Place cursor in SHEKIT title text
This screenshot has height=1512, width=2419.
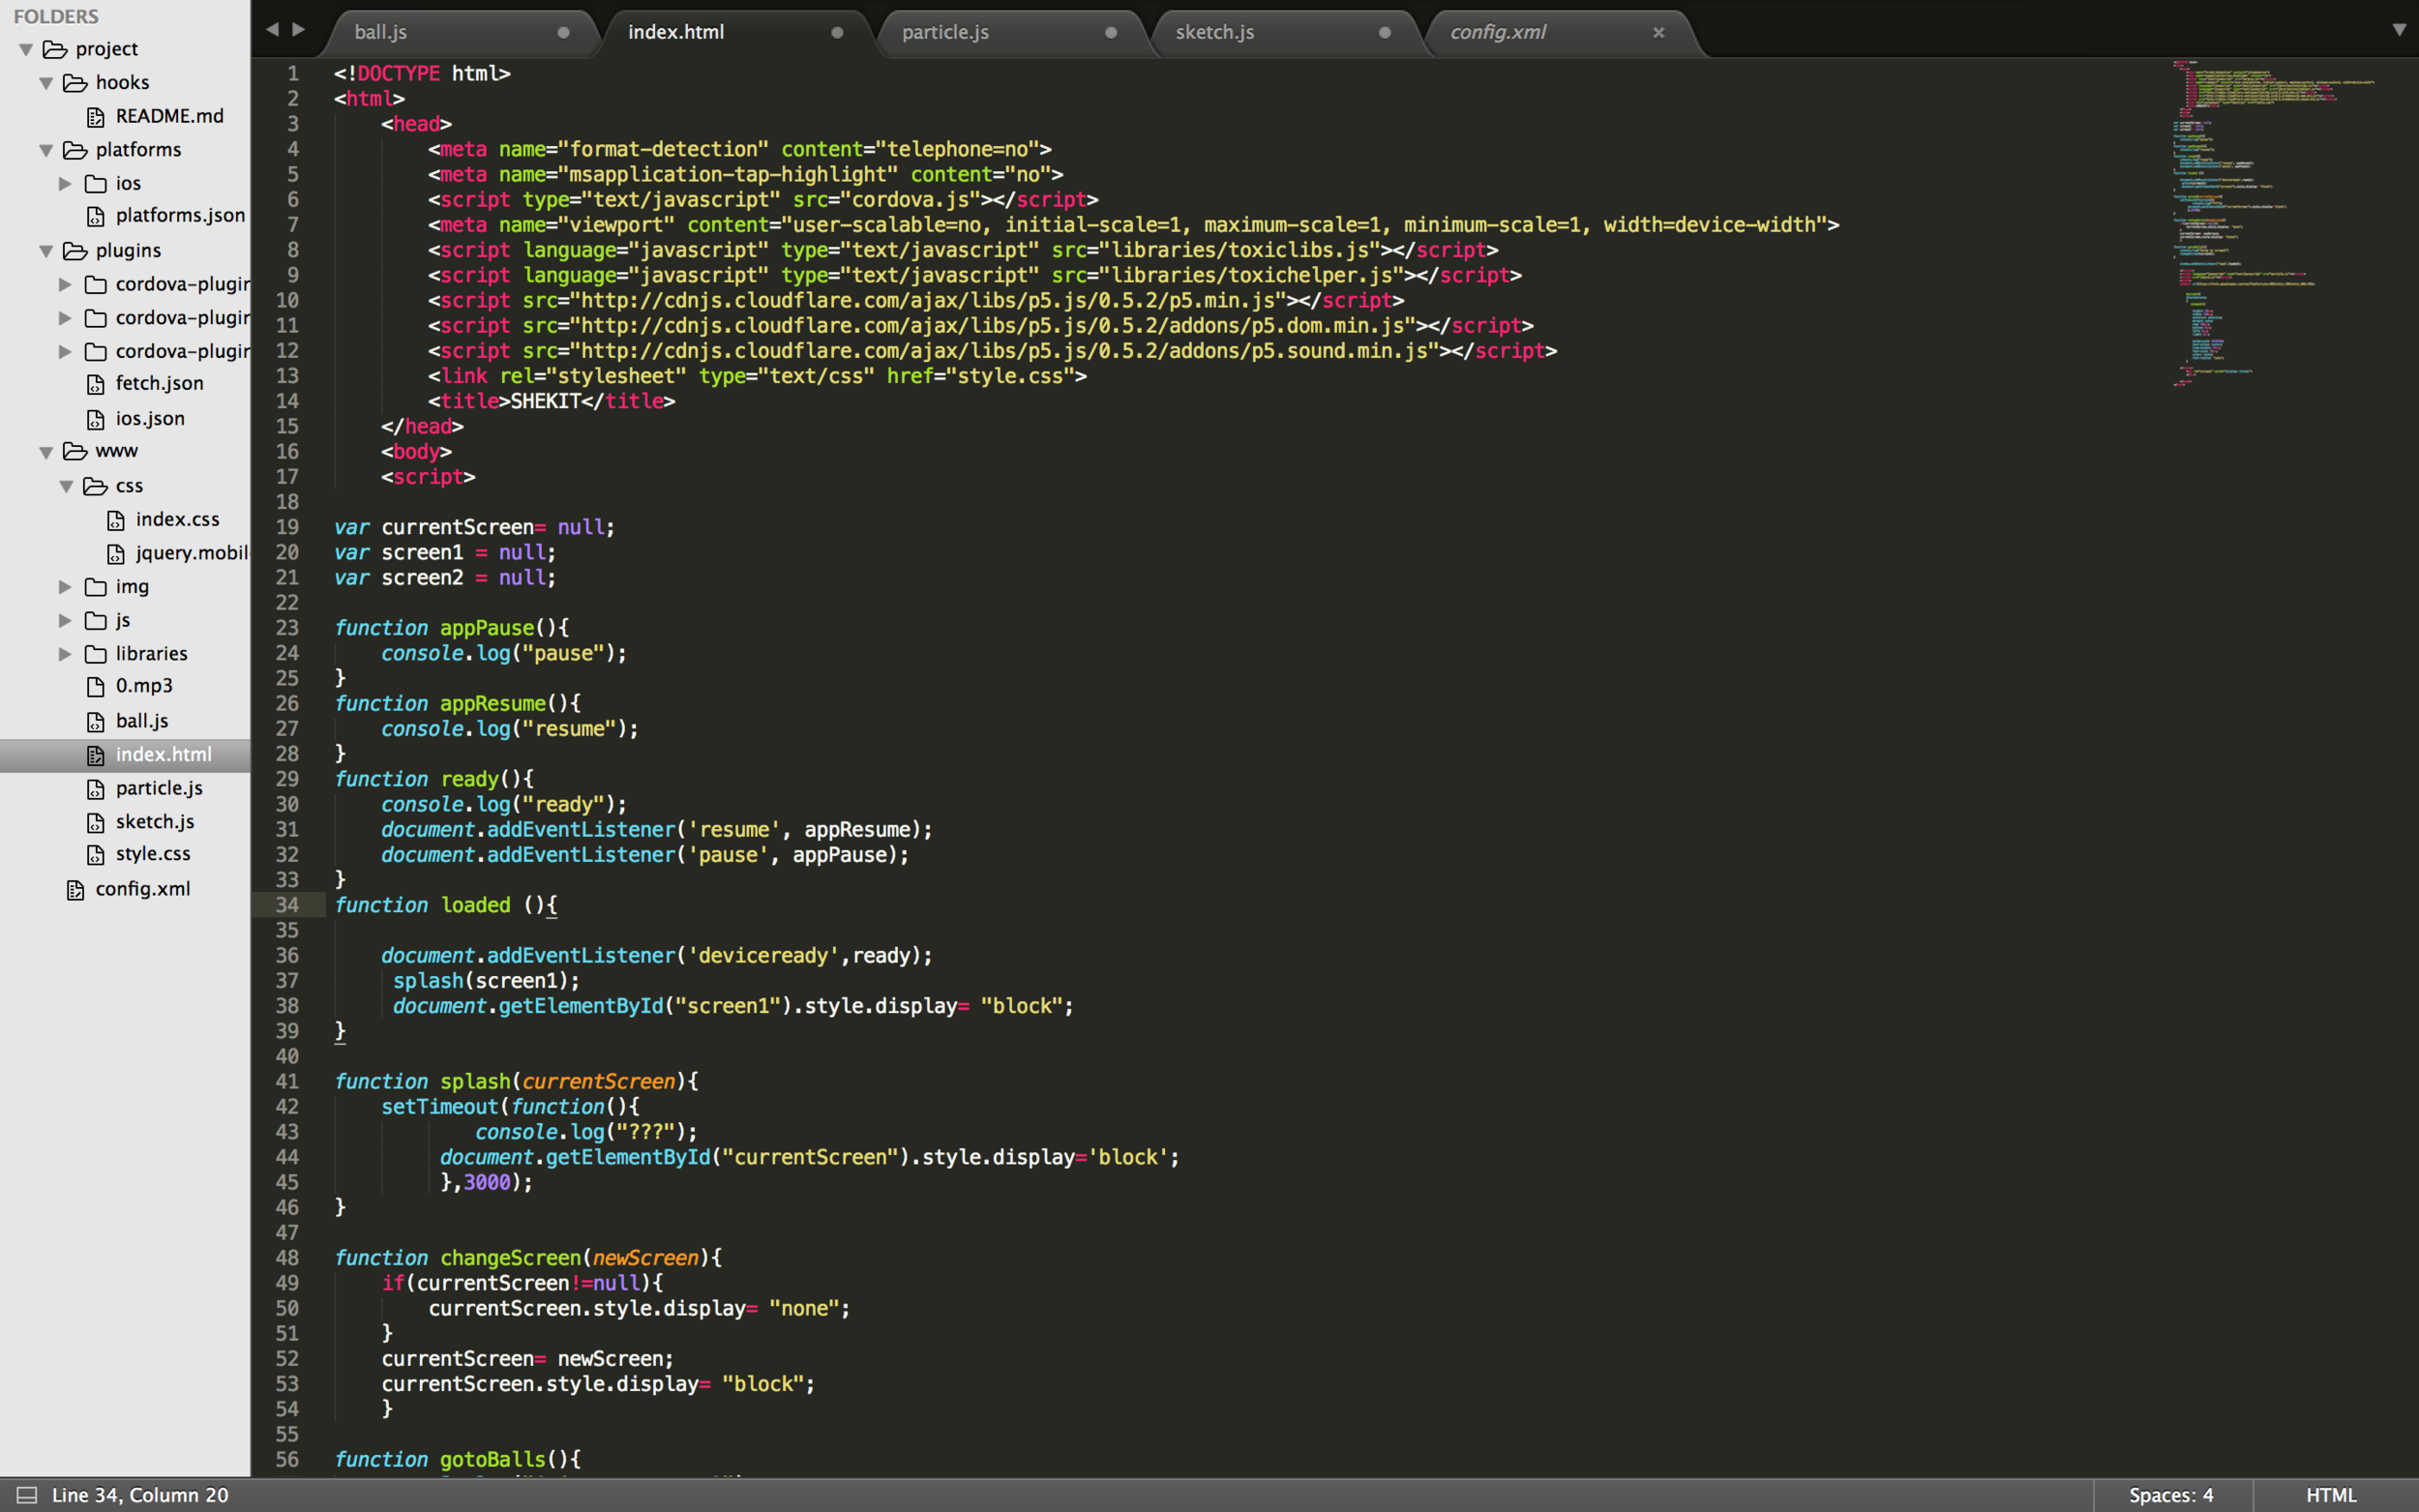coord(546,401)
